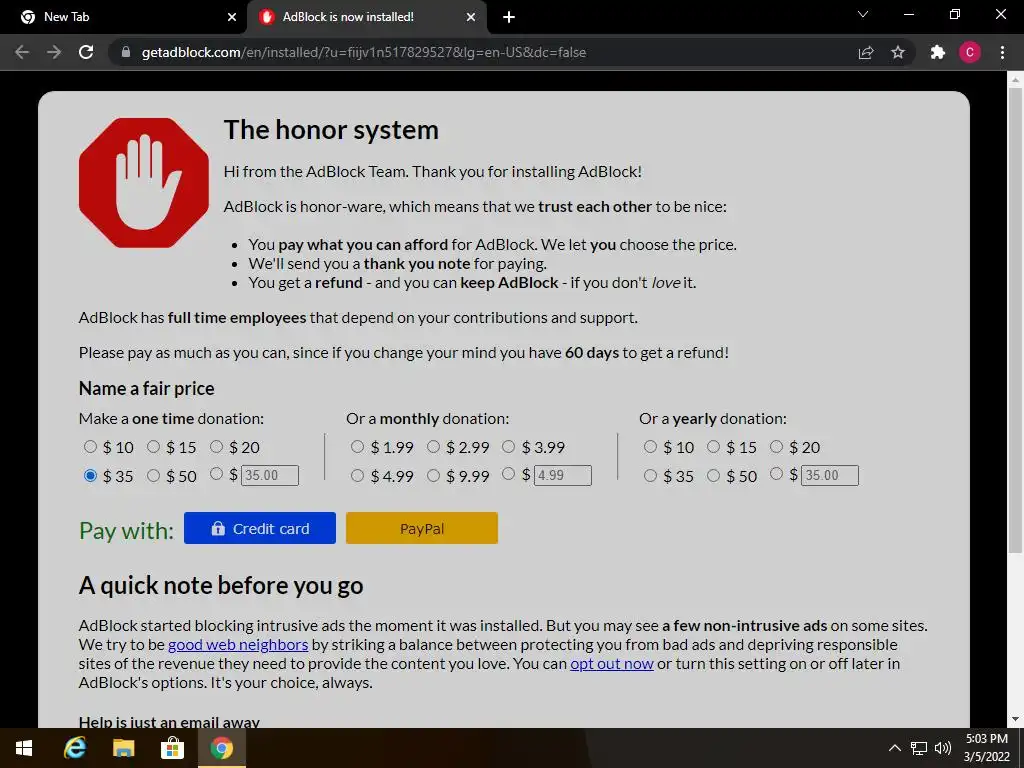Open the Extensions puzzle icon
The image size is (1024, 768).
(938, 52)
